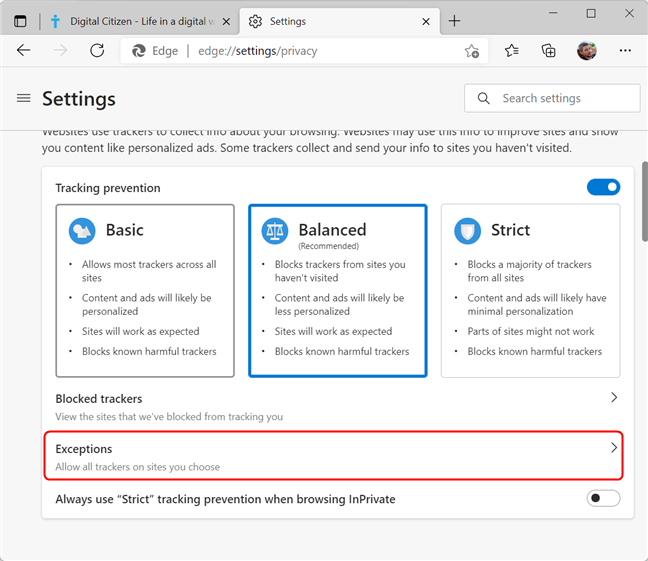Click 'Allows most trackers across all sites'
The height and width of the screenshot is (561, 648).
149,271
